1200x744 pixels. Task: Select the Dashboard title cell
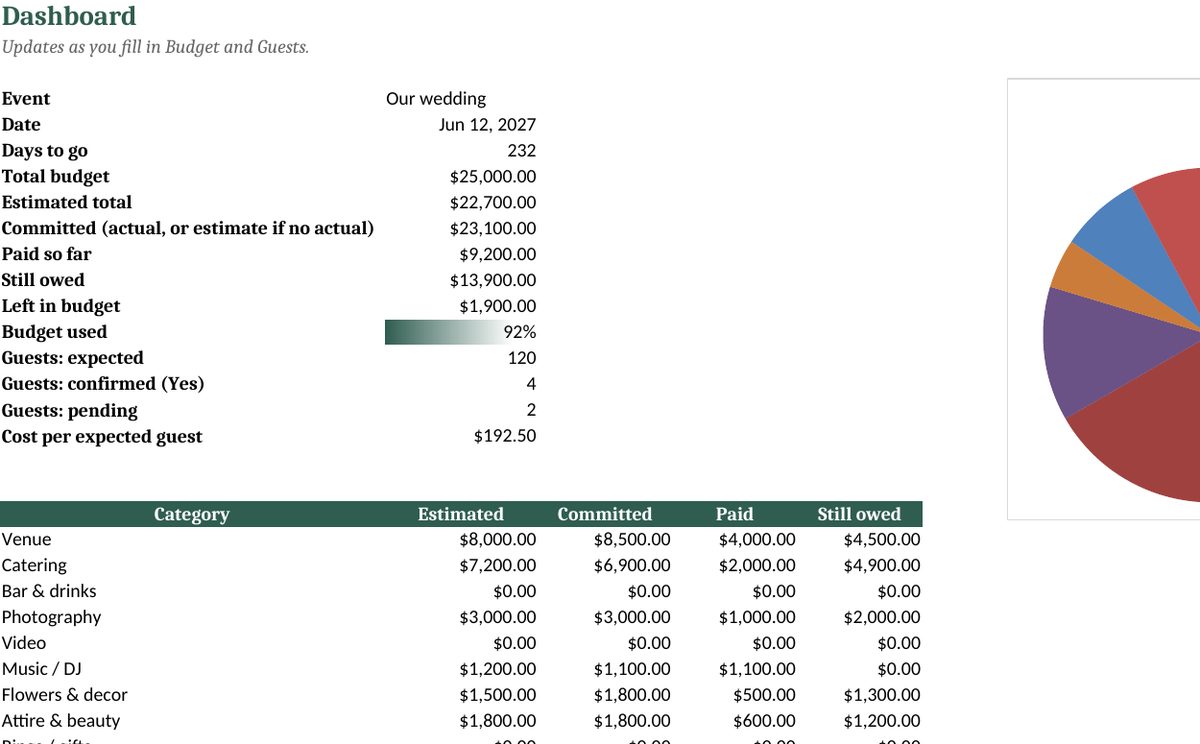(69, 17)
